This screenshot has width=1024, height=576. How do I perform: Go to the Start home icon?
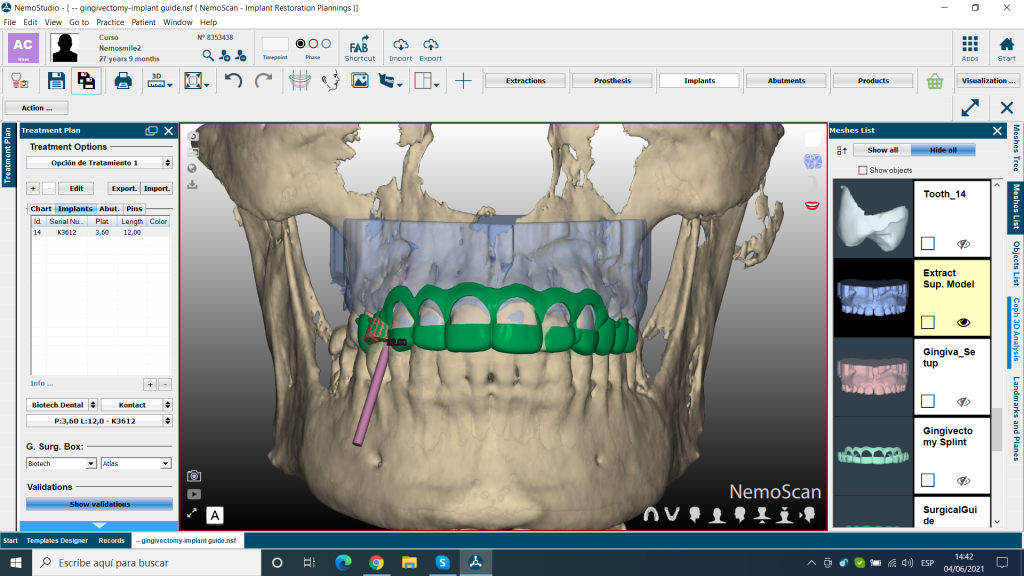pyautogui.click(x=1006, y=48)
